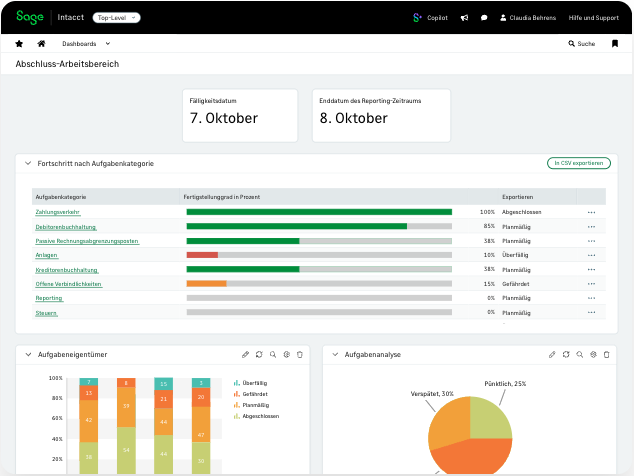The height and width of the screenshot is (476, 634).
Task: Open Sage Copilot
Action: [430, 18]
